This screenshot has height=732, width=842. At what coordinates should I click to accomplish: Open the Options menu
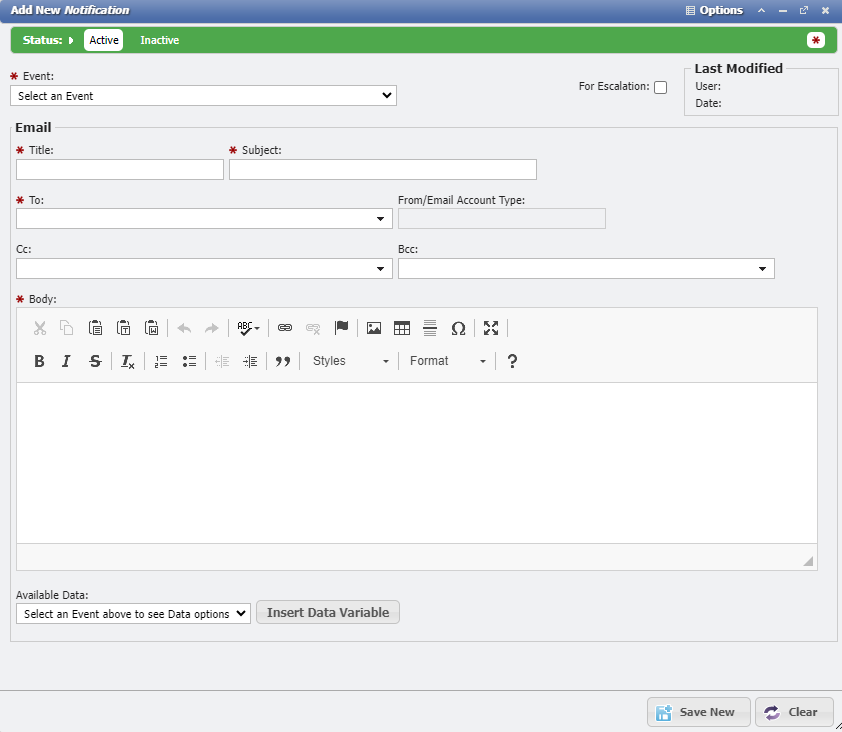[x=714, y=10]
